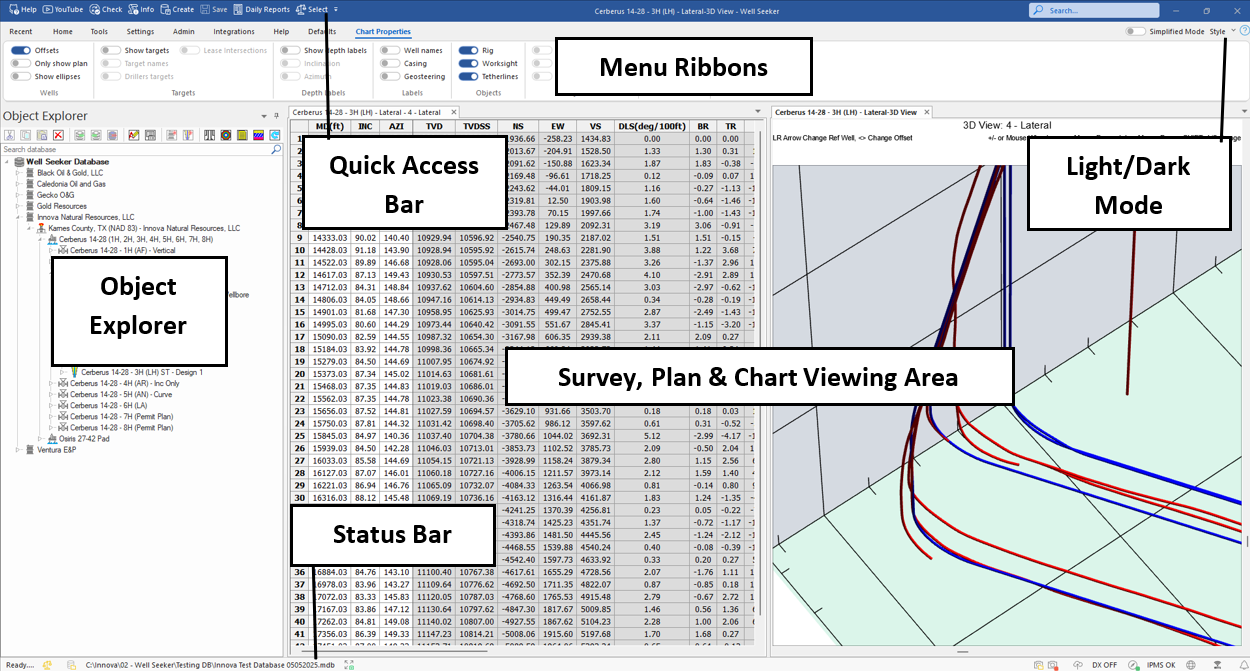Screen dimensions: 1250x671
Task: Open the Settings ribbon tab
Action: (140, 31)
